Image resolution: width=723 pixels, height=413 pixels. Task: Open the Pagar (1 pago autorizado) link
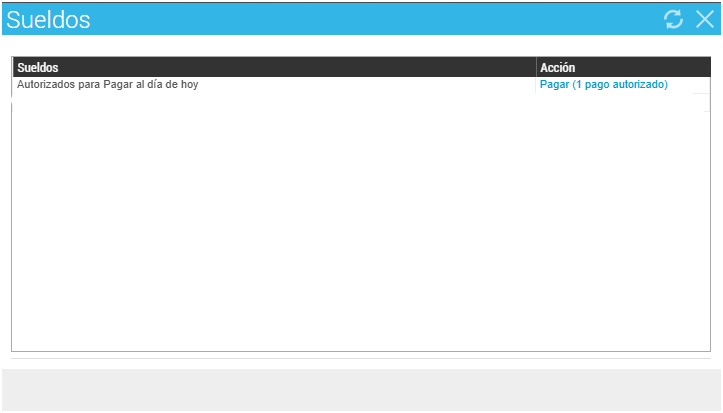[x=603, y=85]
